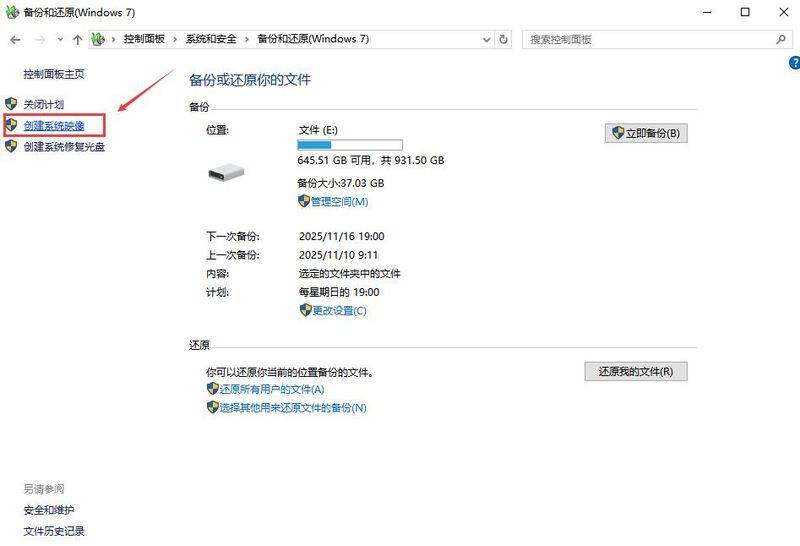Click next backup time 2025/11/16 19:00
Viewport: 800px width, 546px height.
point(341,236)
